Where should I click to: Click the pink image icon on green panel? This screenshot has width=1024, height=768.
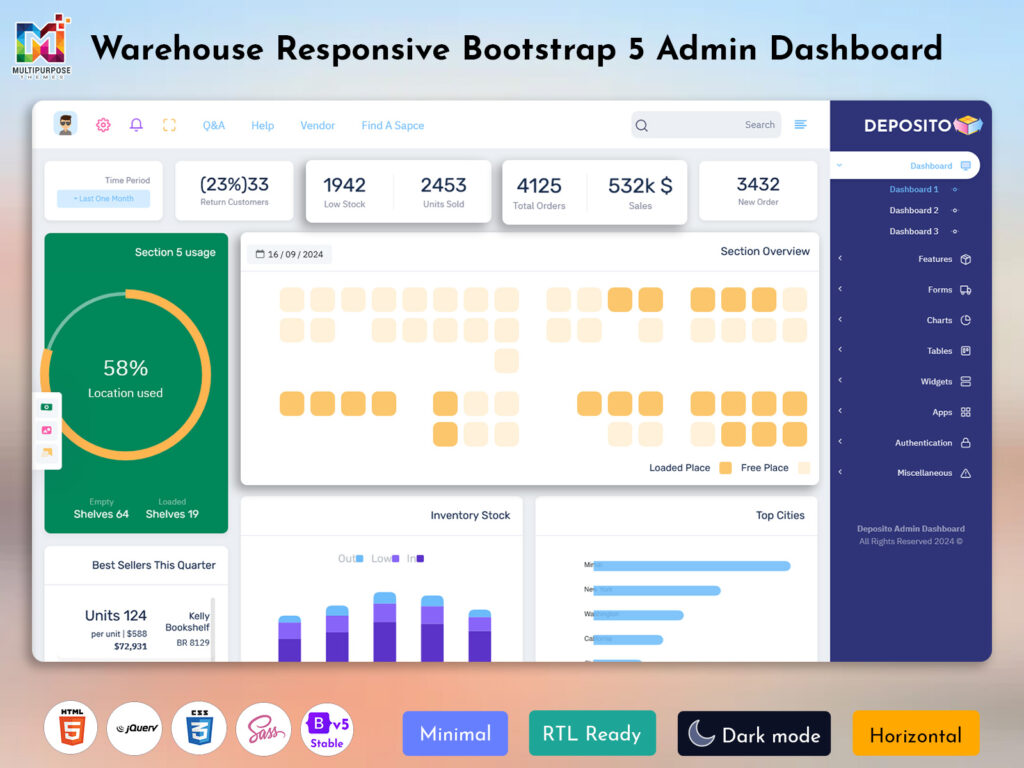point(47,430)
